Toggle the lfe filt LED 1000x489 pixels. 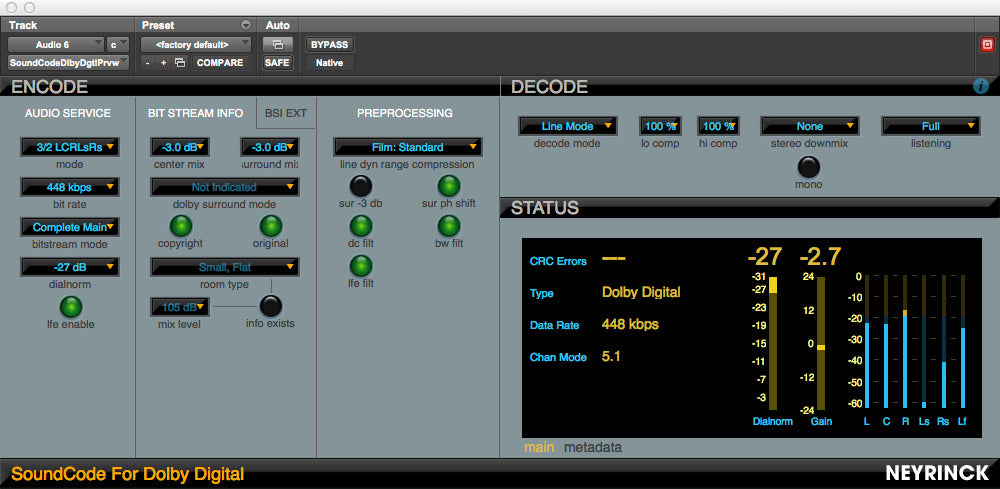click(x=360, y=266)
